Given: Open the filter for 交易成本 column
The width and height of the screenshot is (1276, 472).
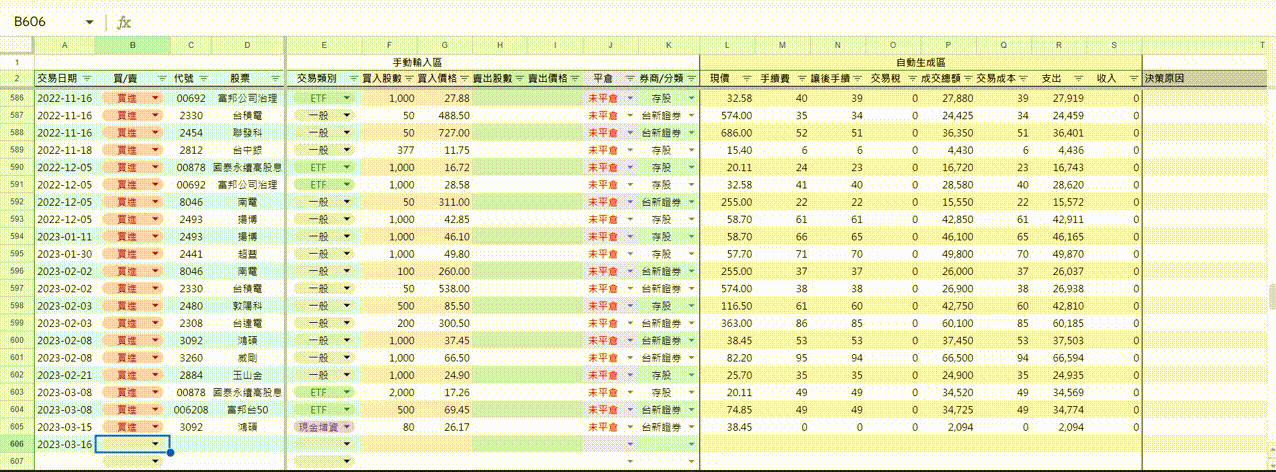Looking at the screenshot, I should tap(1023, 78).
